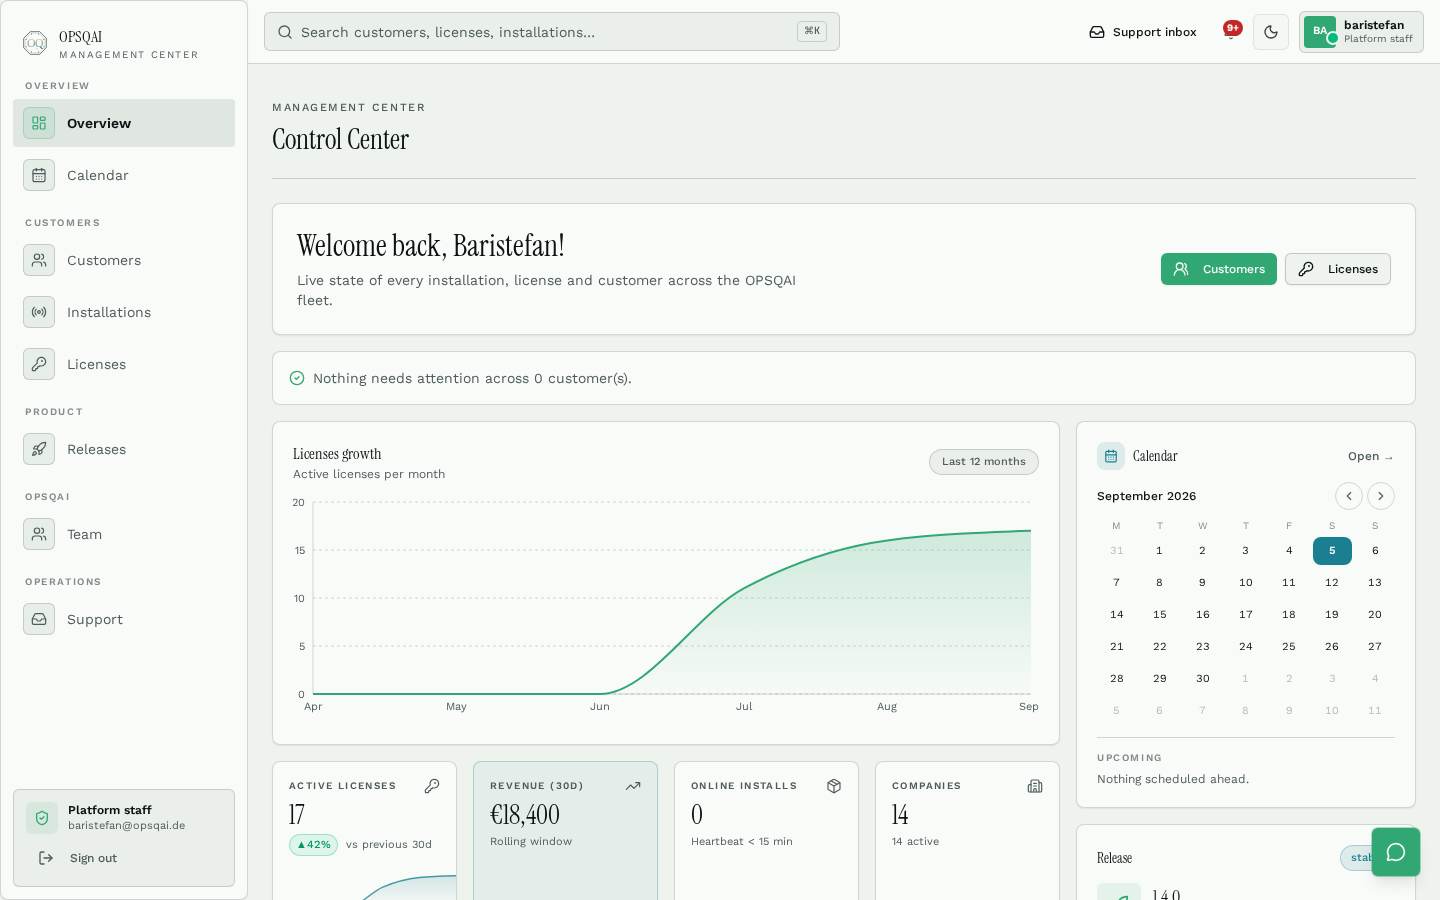Image resolution: width=1440 pixels, height=900 pixels.
Task: Click the Installations broadcast icon
Action: [x=39, y=312]
